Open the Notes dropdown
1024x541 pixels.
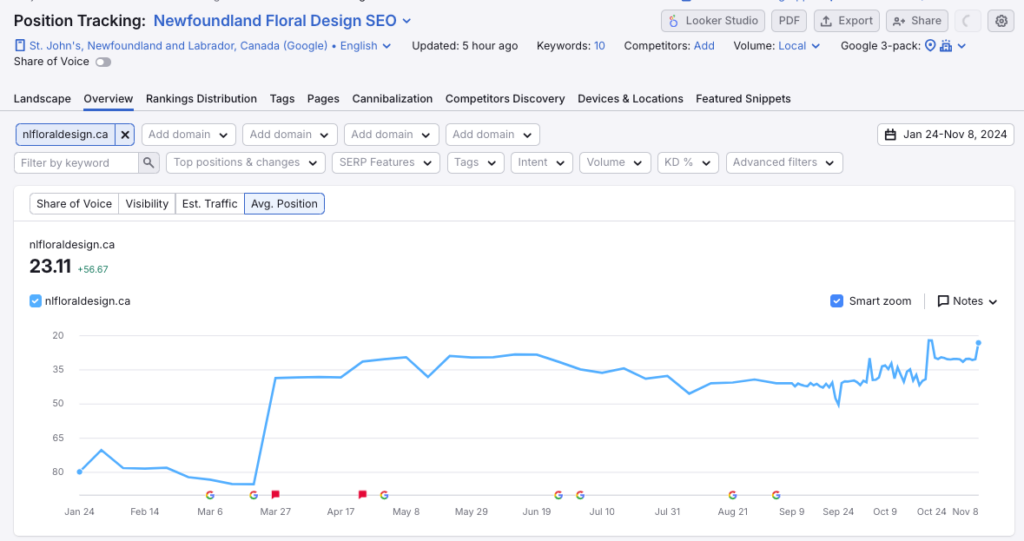click(967, 301)
